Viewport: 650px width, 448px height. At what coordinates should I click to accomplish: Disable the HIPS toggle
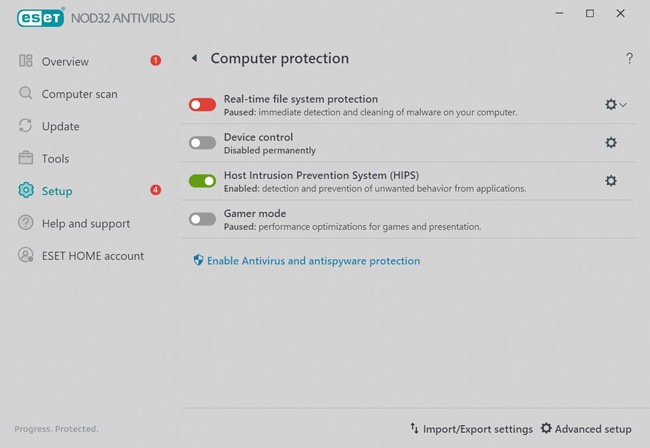[x=202, y=181]
